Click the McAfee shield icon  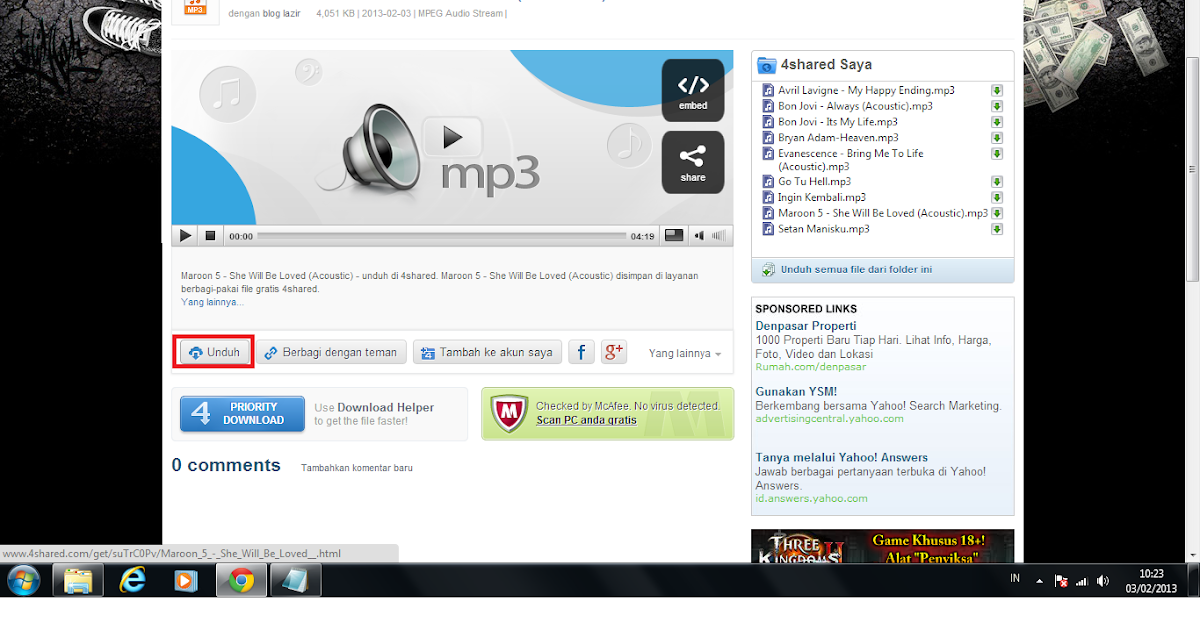point(509,413)
